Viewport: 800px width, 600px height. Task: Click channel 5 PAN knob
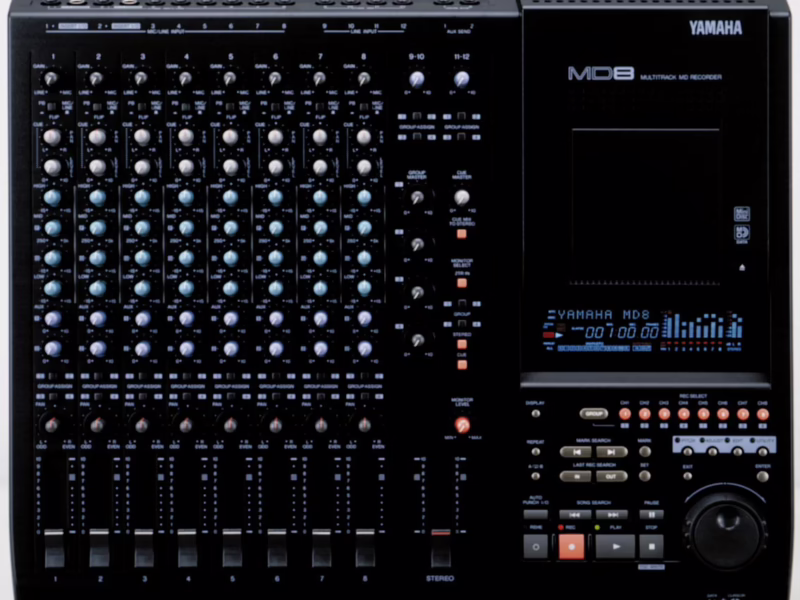(231, 424)
